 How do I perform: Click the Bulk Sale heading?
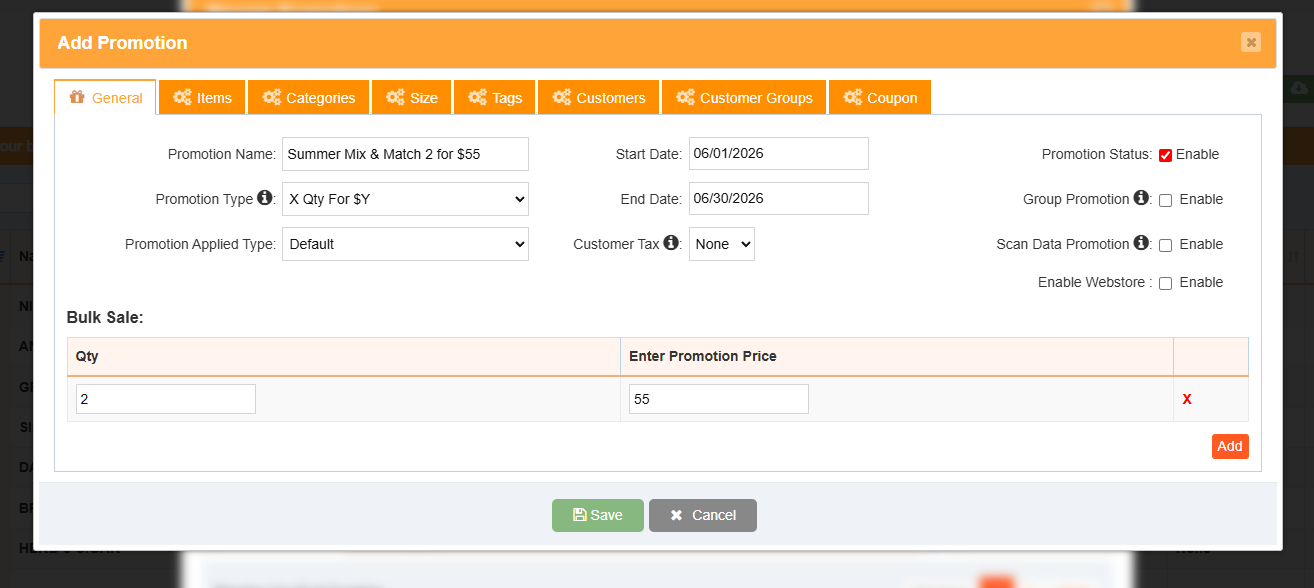pos(105,318)
